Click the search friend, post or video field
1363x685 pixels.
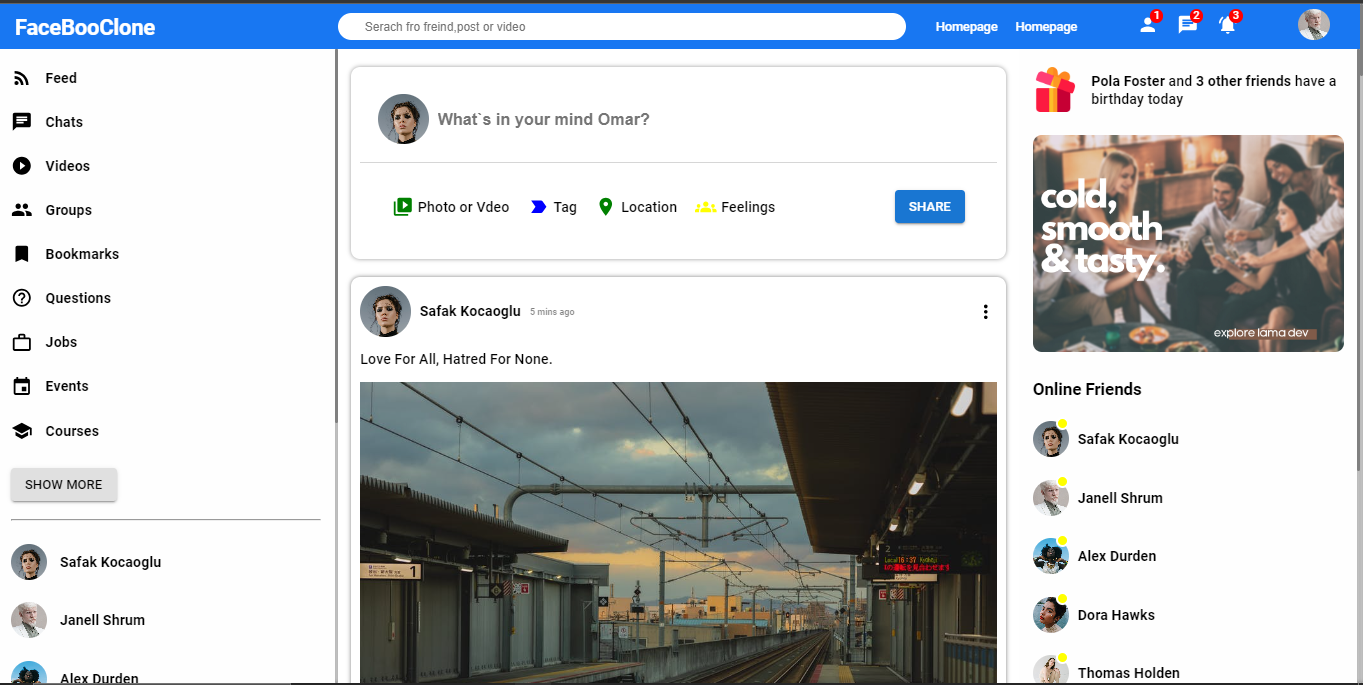coord(622,27)
